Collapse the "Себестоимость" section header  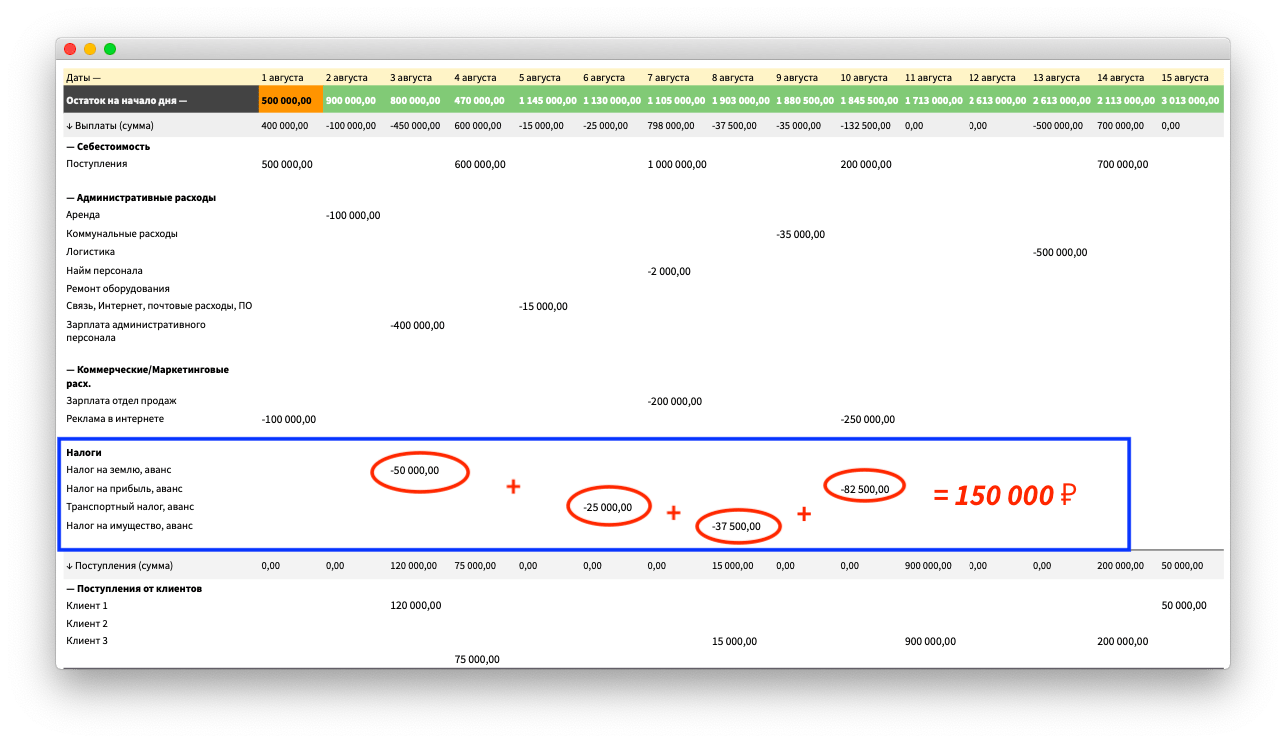click(70, 146)
